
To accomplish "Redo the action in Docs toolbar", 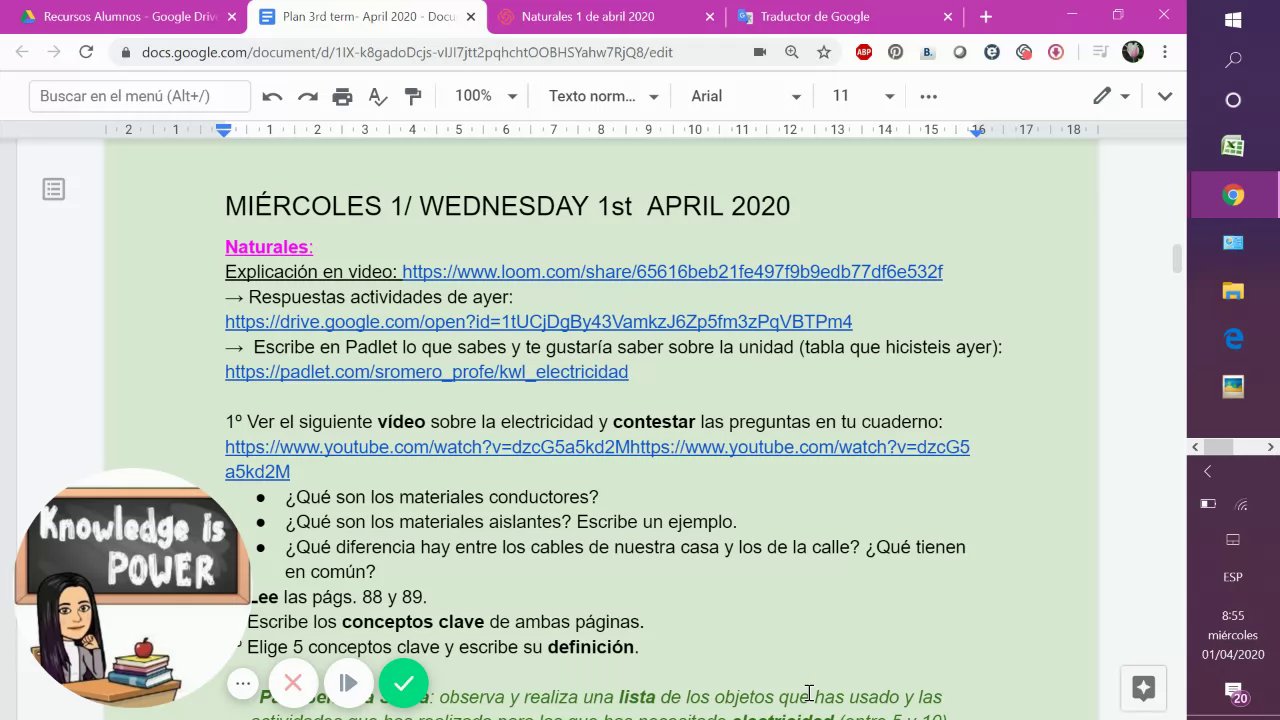I will pos(307,96).
